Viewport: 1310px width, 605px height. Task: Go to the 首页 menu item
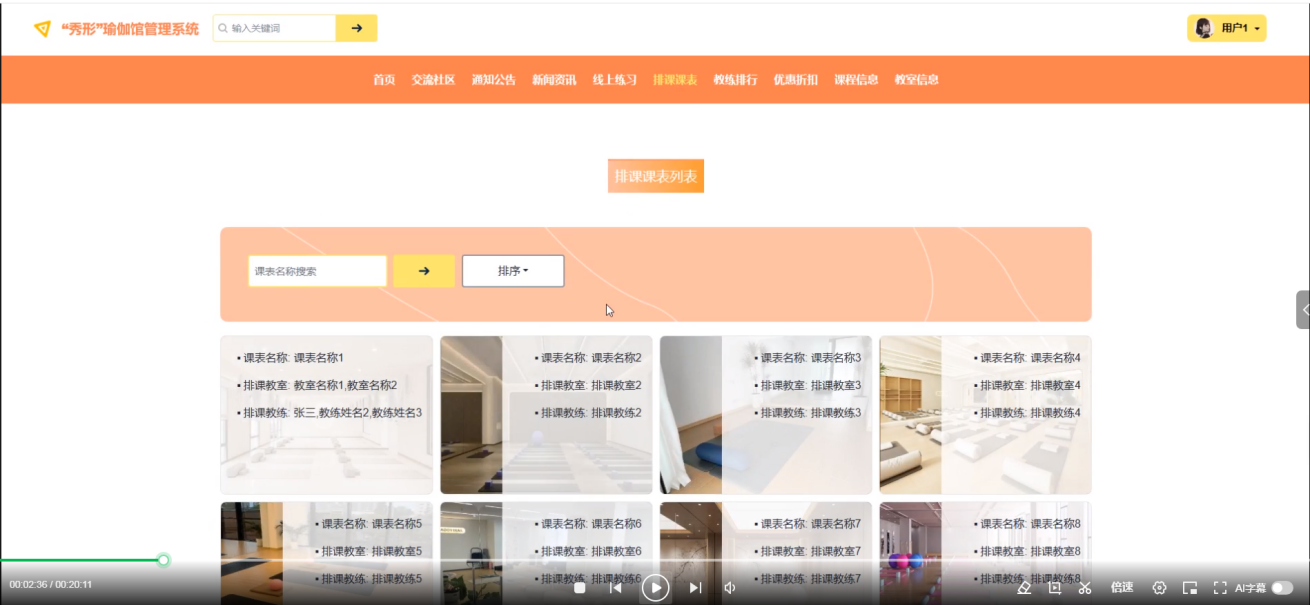click(x=384, y=80)
